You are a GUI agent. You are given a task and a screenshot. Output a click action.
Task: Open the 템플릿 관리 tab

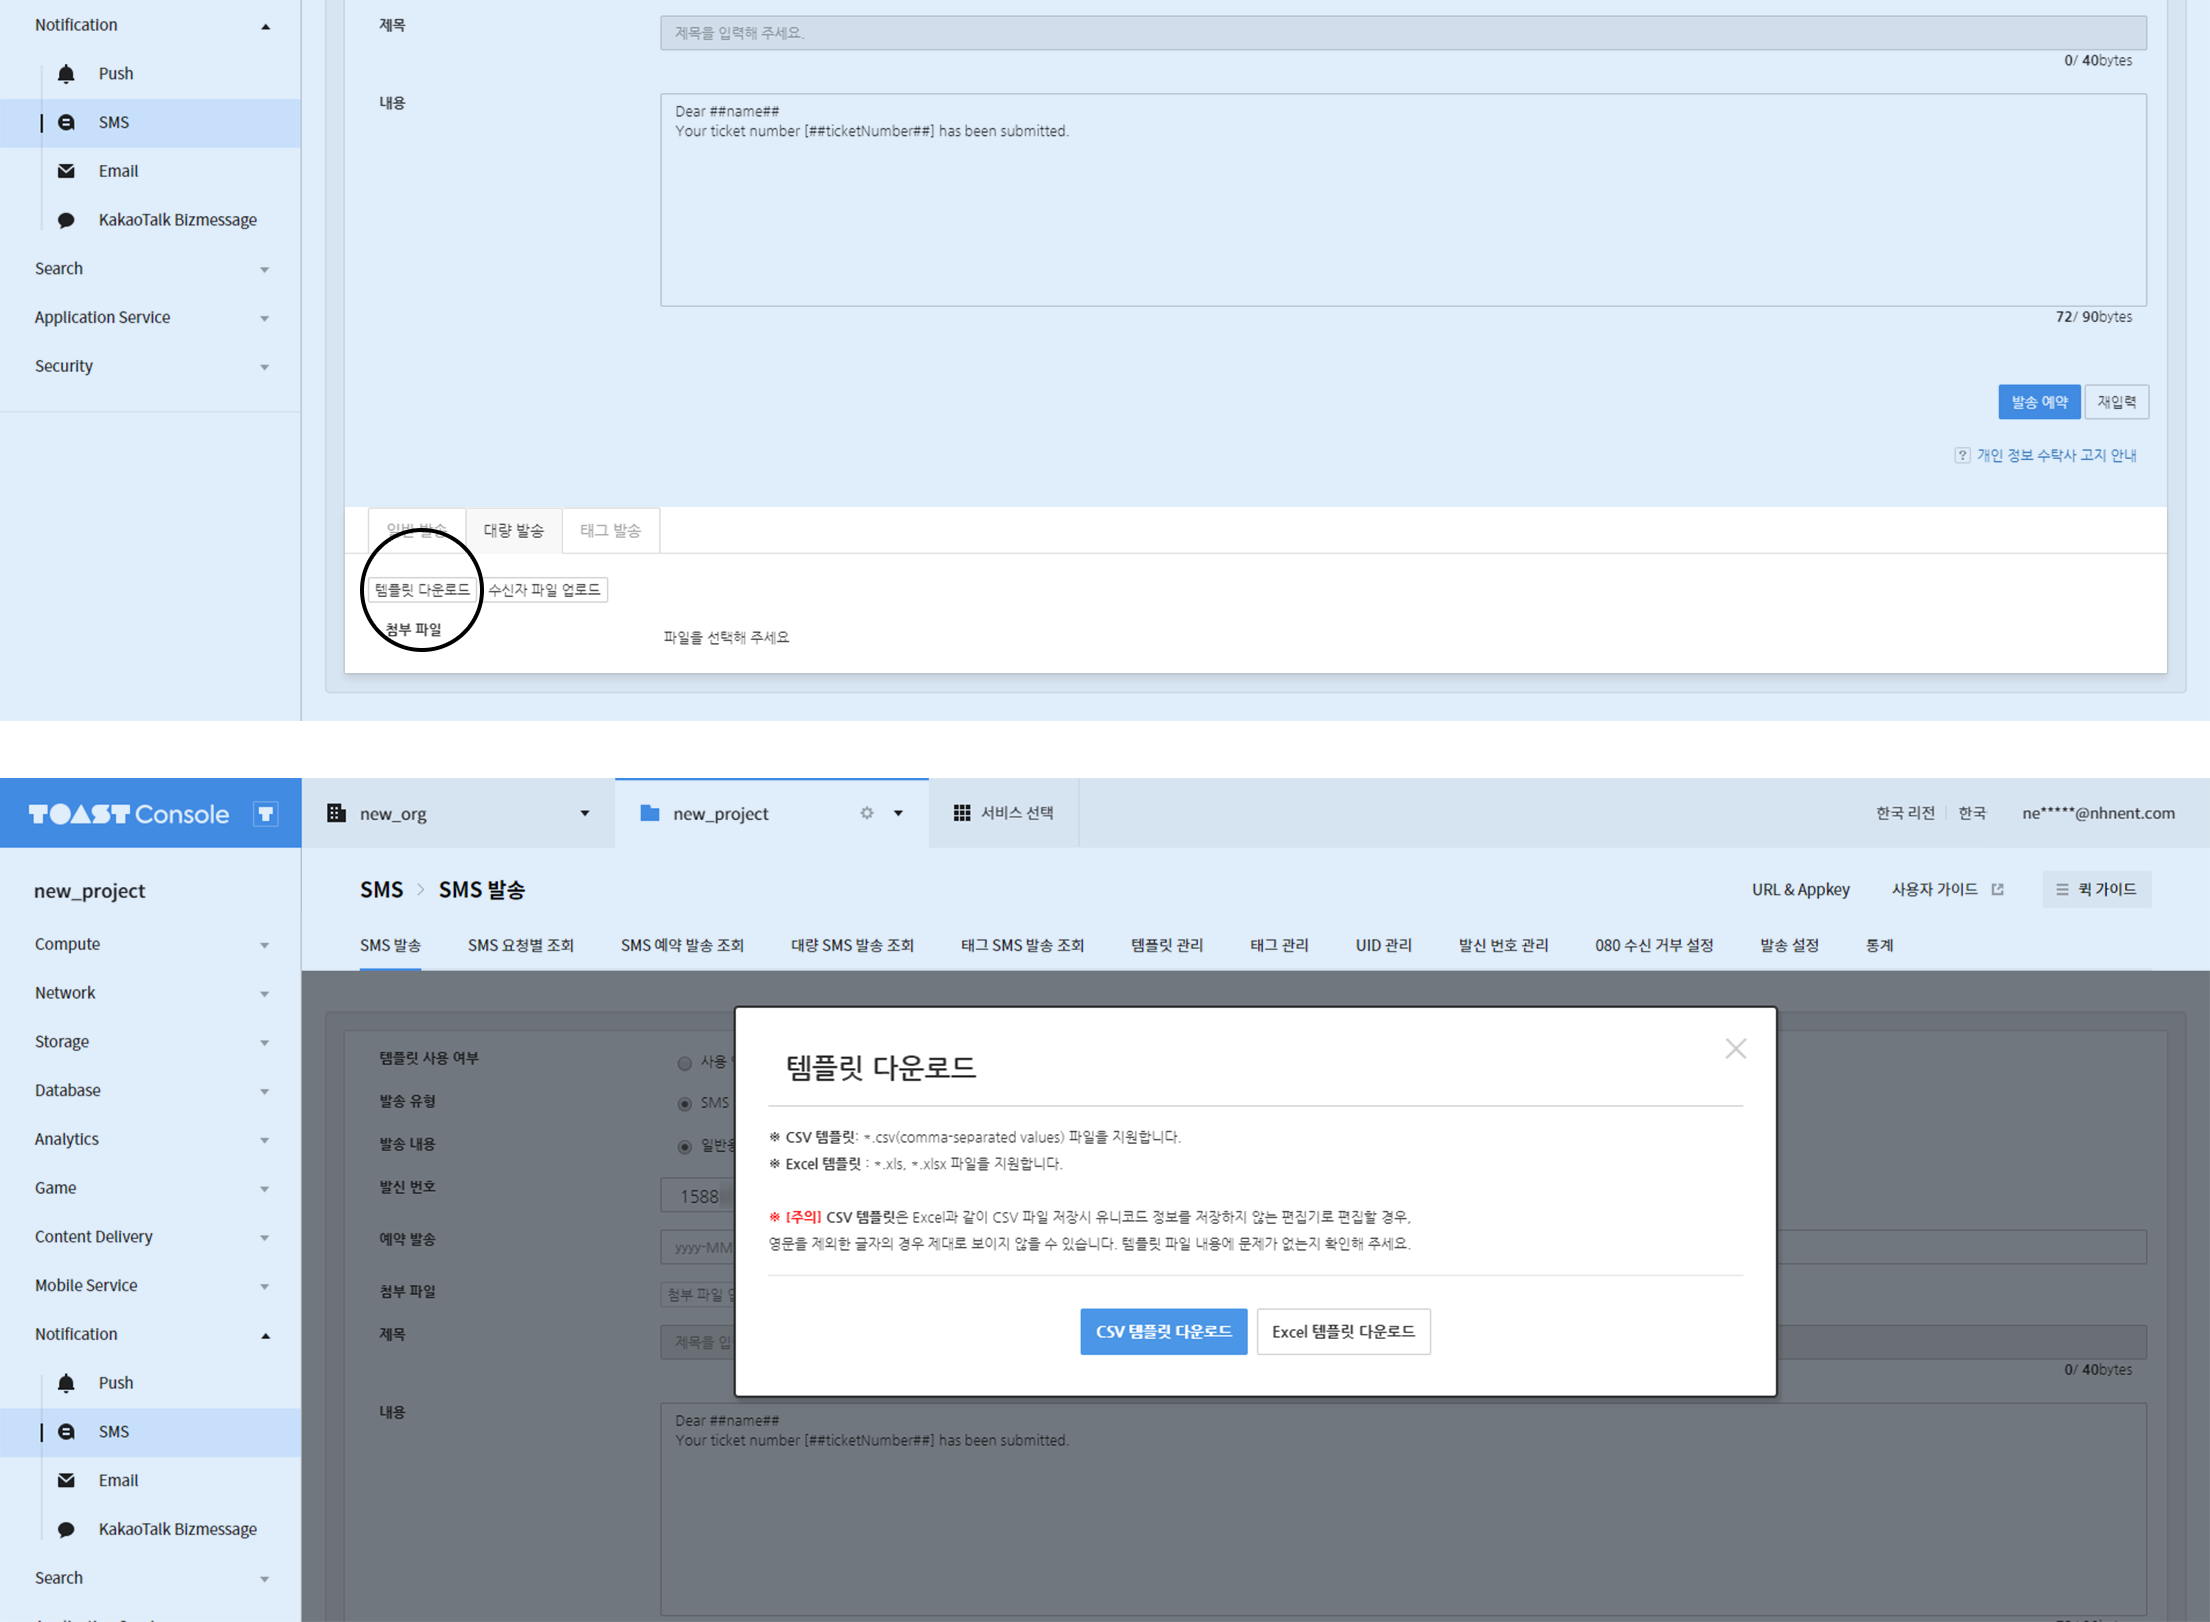[x=1167, y=945]
